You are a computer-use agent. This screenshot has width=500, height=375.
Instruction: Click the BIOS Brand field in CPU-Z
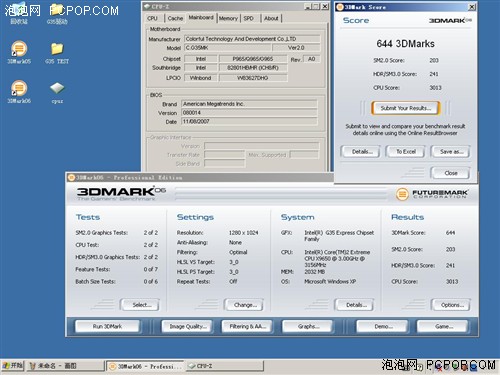249,104
